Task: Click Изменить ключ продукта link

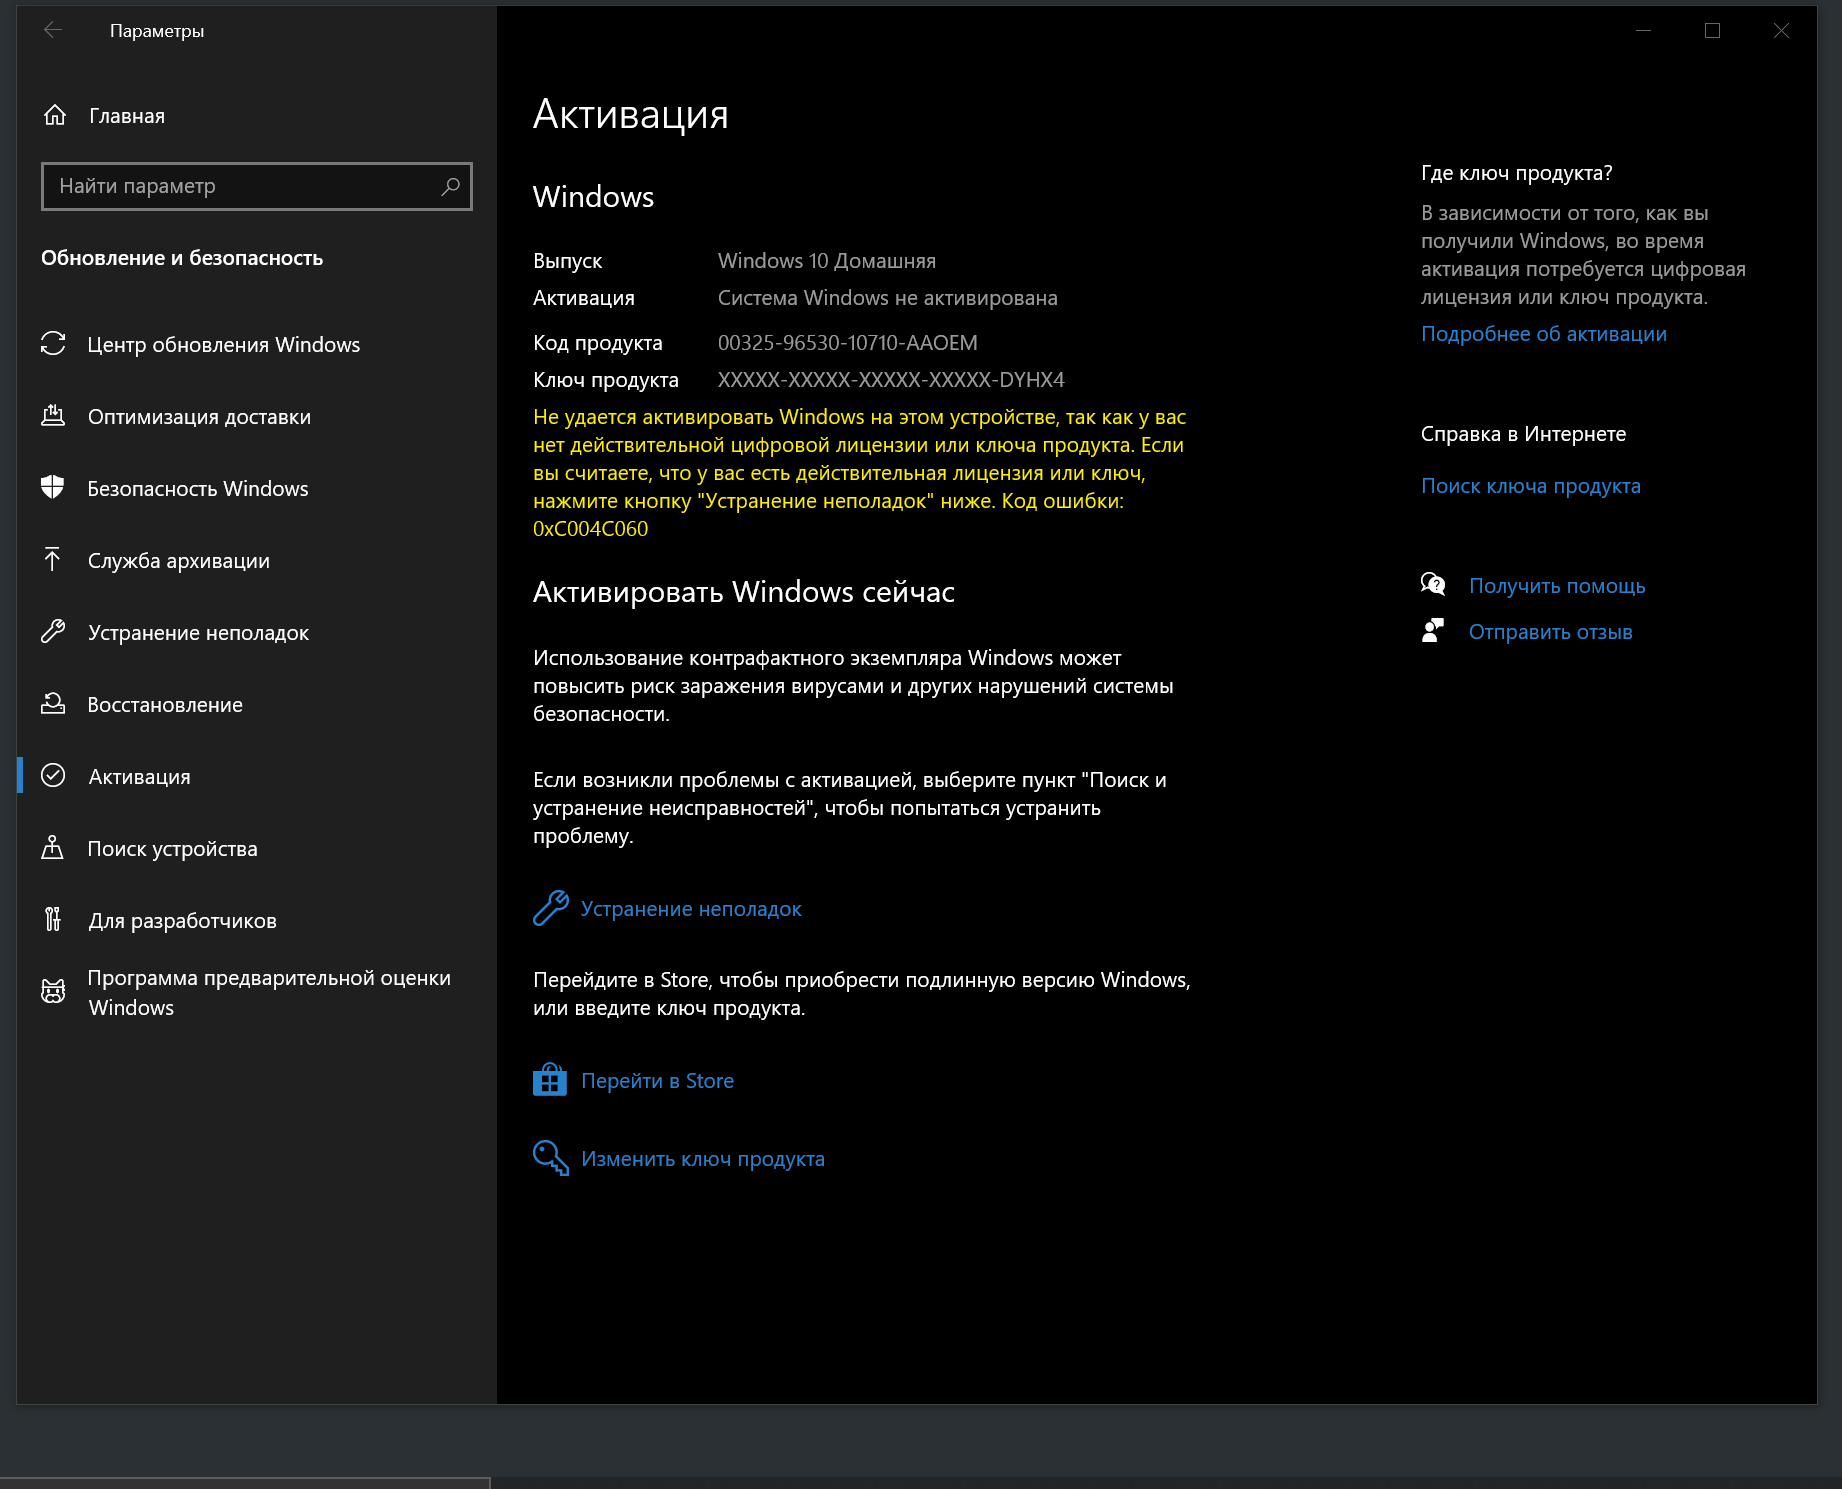Action: click(x=703, y=1158)
